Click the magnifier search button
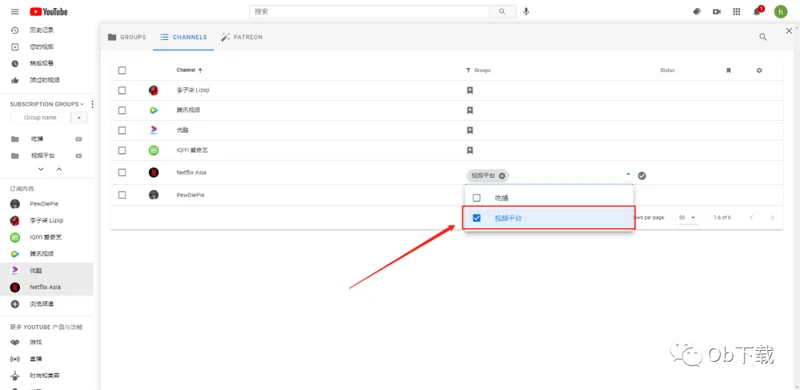 pyautogui.click(x=502, y=12)
